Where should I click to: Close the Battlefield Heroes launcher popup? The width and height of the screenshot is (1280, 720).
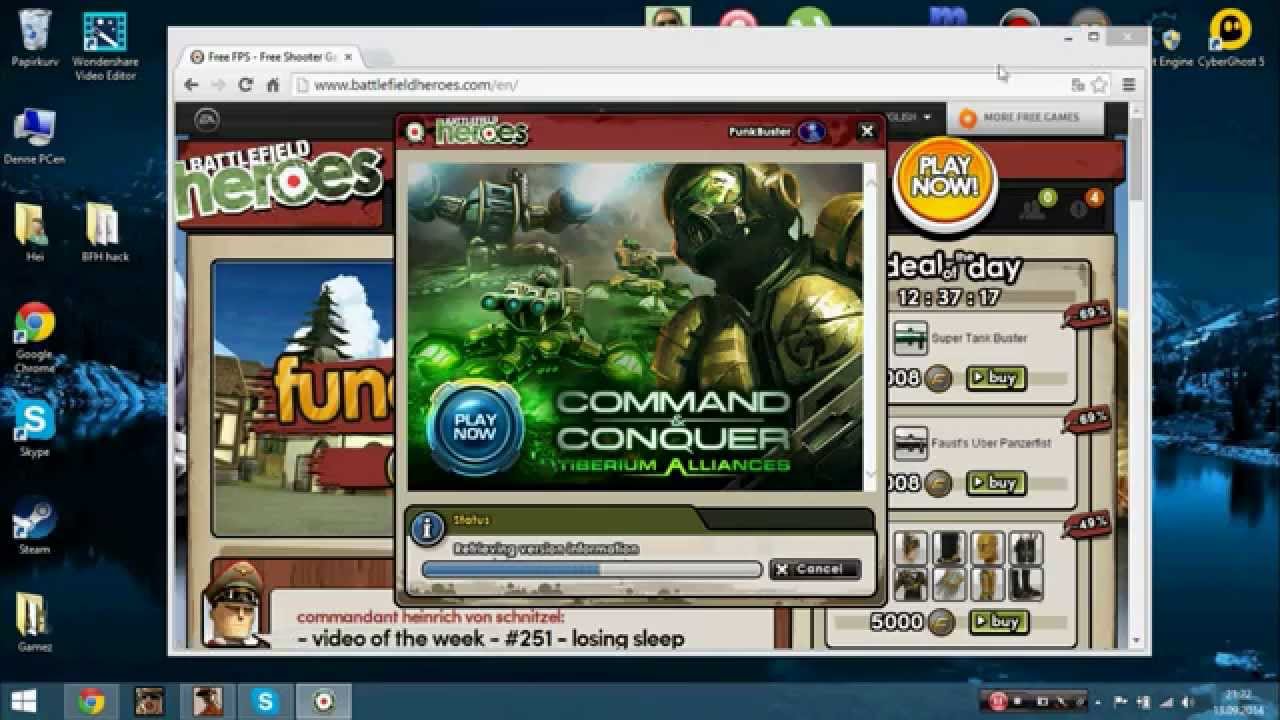tap(867, 131)
